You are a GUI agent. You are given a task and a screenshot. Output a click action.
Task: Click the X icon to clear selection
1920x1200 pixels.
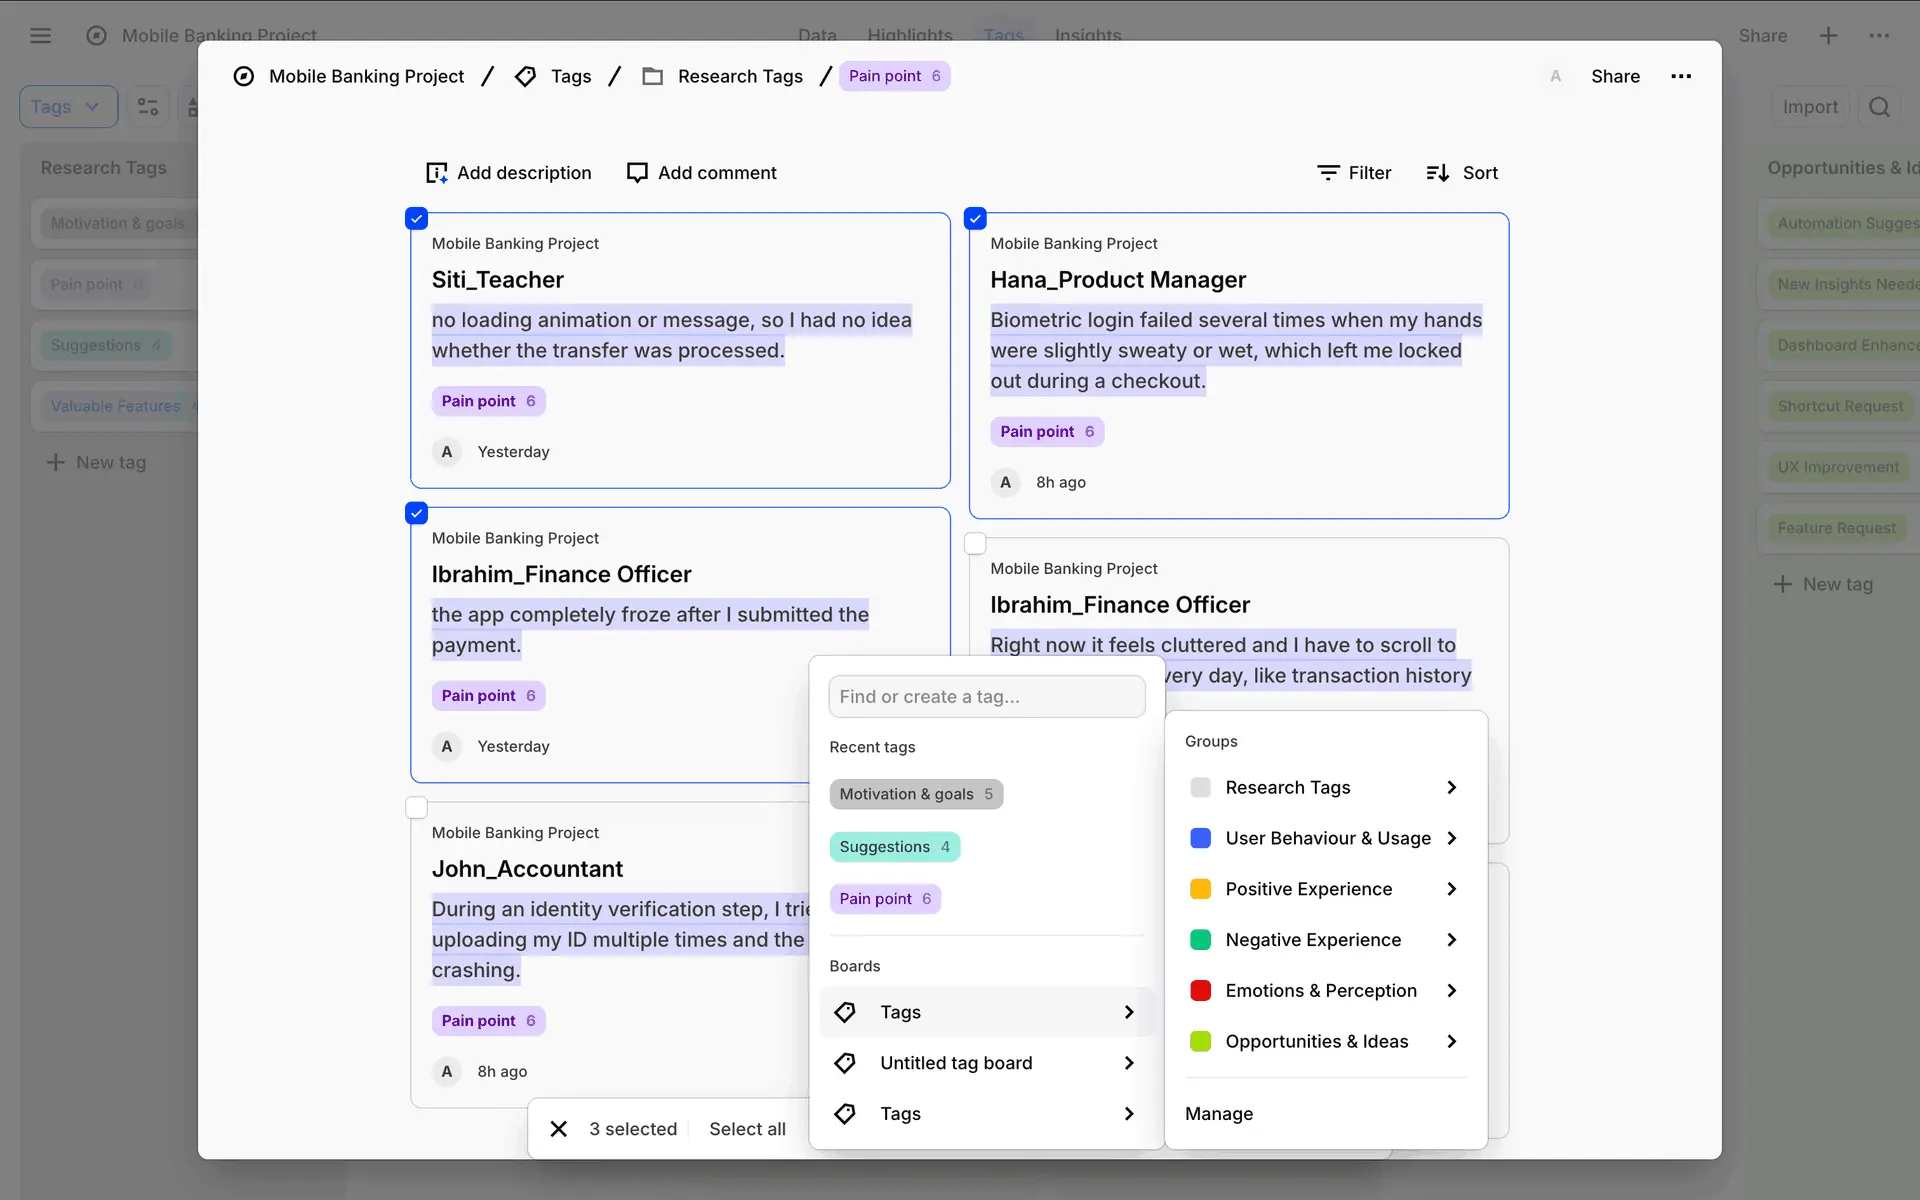pos(559,1129)
